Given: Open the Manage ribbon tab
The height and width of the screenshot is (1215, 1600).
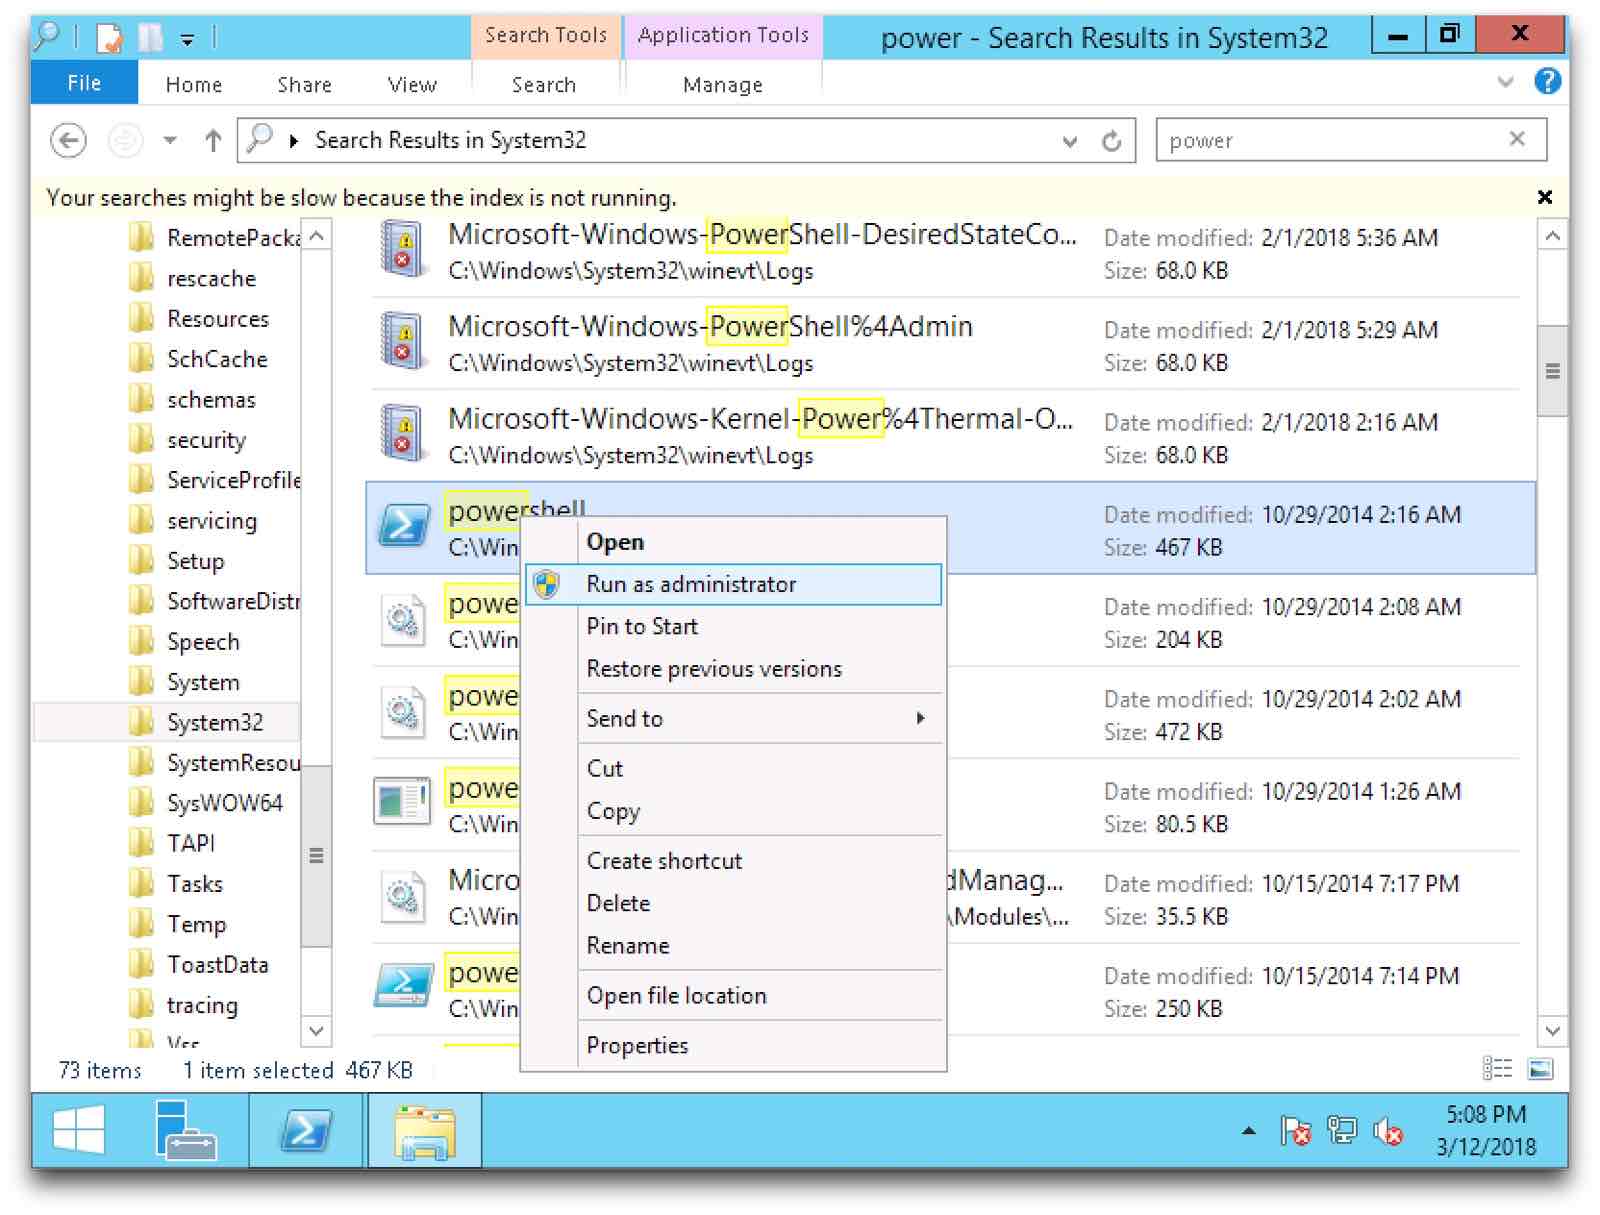Looking at the screenshot, I should click(723, 85).
